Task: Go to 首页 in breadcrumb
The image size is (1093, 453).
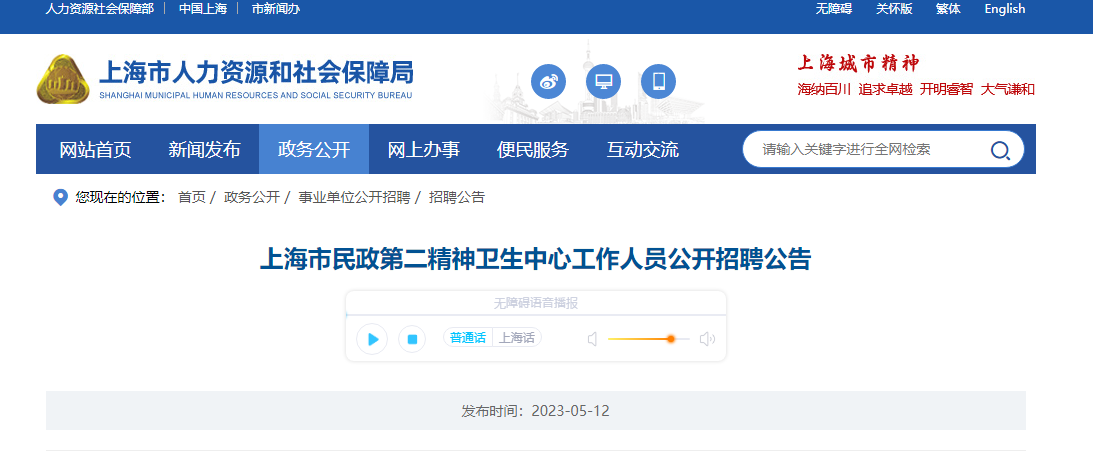Action: click(x=192, y=197)
